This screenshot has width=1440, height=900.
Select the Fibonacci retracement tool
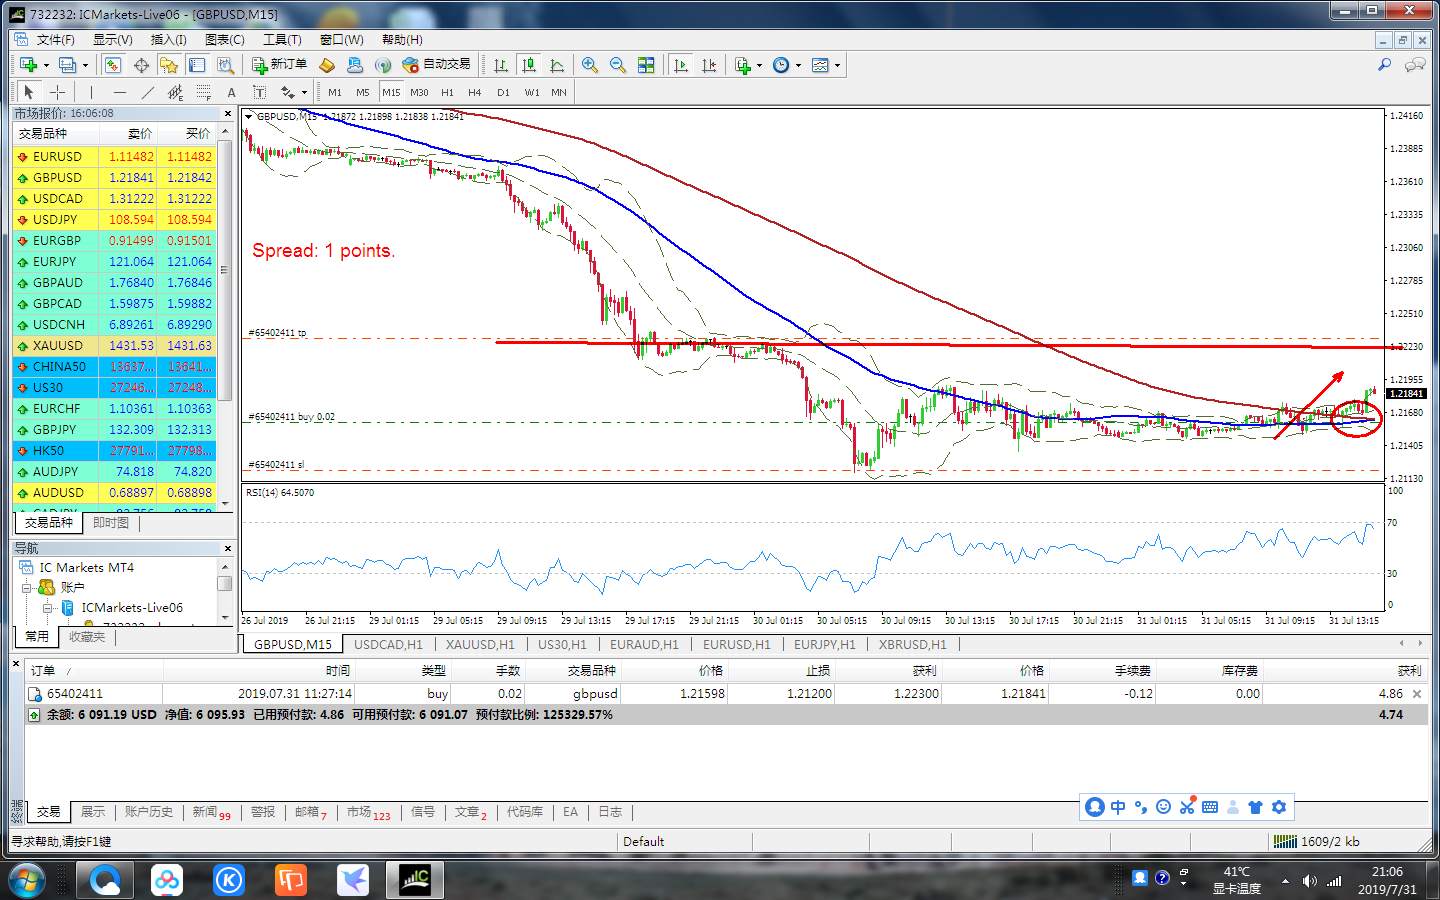coord(203,92)
